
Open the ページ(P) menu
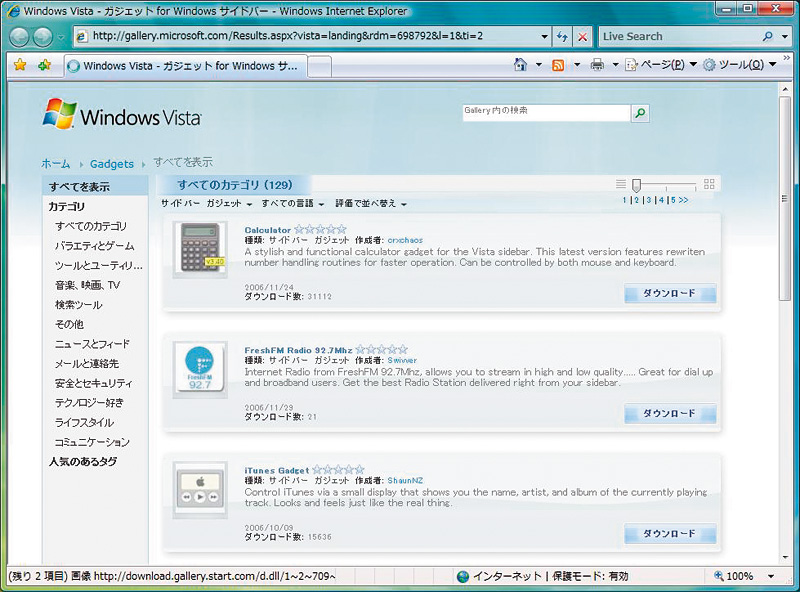click(x=655, y=65)
